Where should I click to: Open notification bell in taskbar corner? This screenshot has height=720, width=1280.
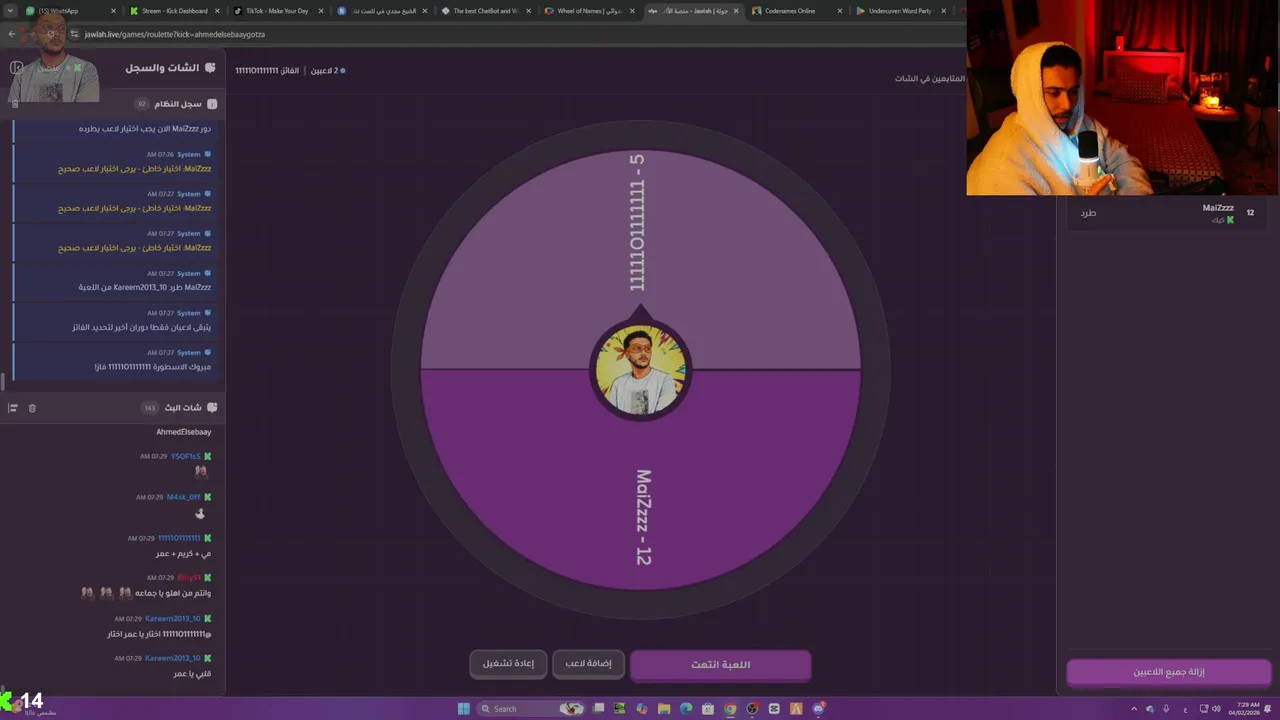[1267, 708]
